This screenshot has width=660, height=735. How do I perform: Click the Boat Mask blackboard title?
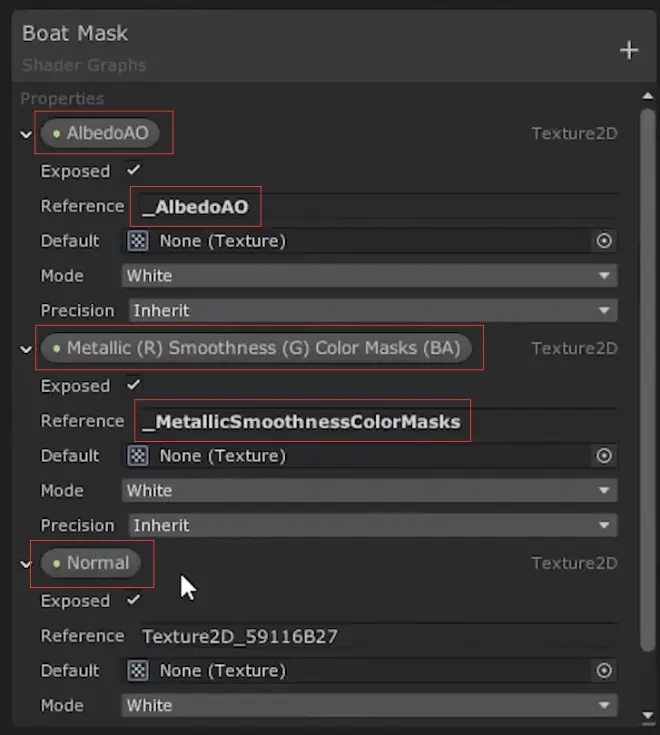tap(75, 33)
